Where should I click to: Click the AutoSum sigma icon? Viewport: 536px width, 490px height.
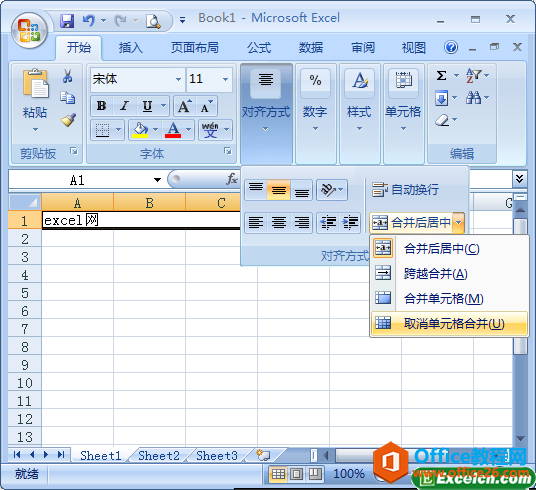pos(441,76)
